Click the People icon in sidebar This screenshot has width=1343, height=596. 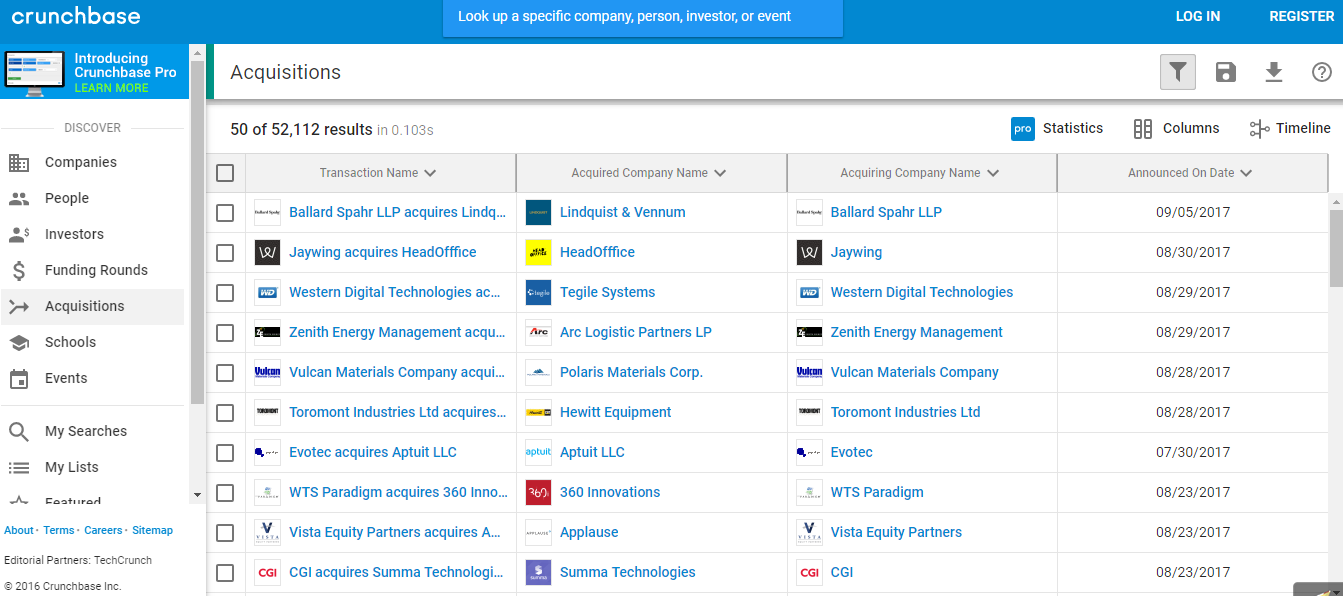19,198
